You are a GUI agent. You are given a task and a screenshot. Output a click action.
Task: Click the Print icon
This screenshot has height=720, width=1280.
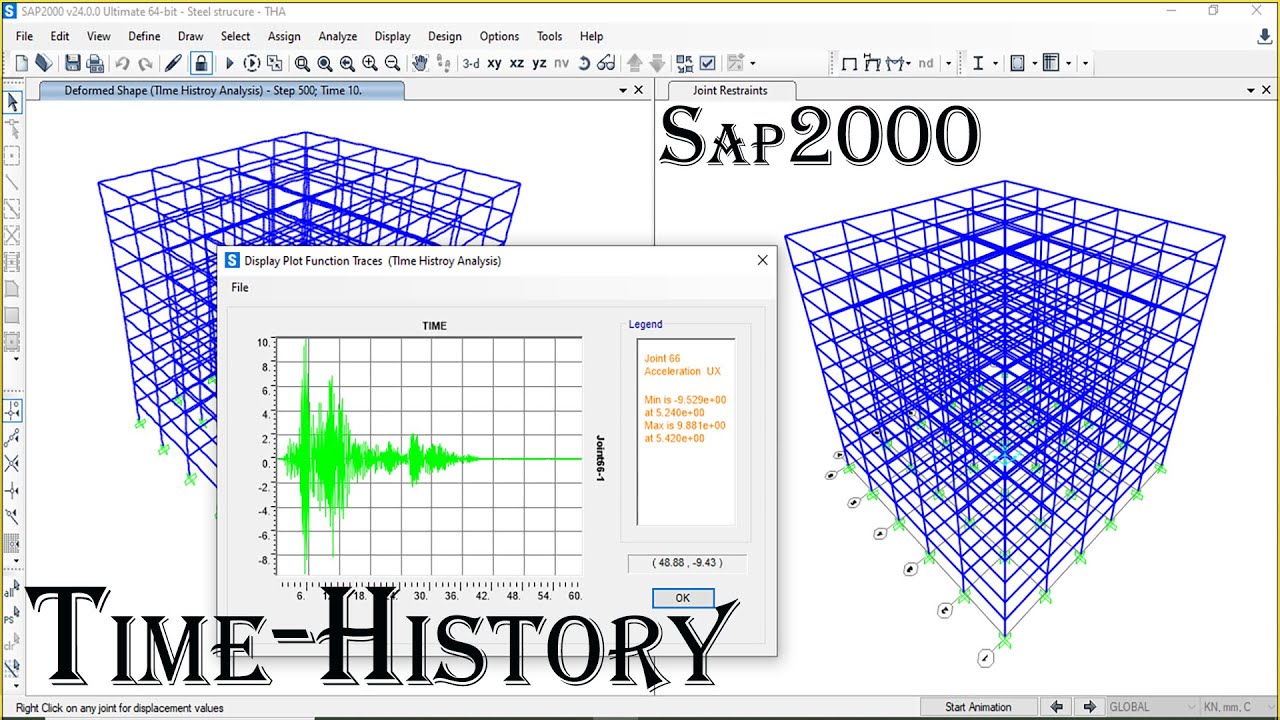(x=95, y=63)
